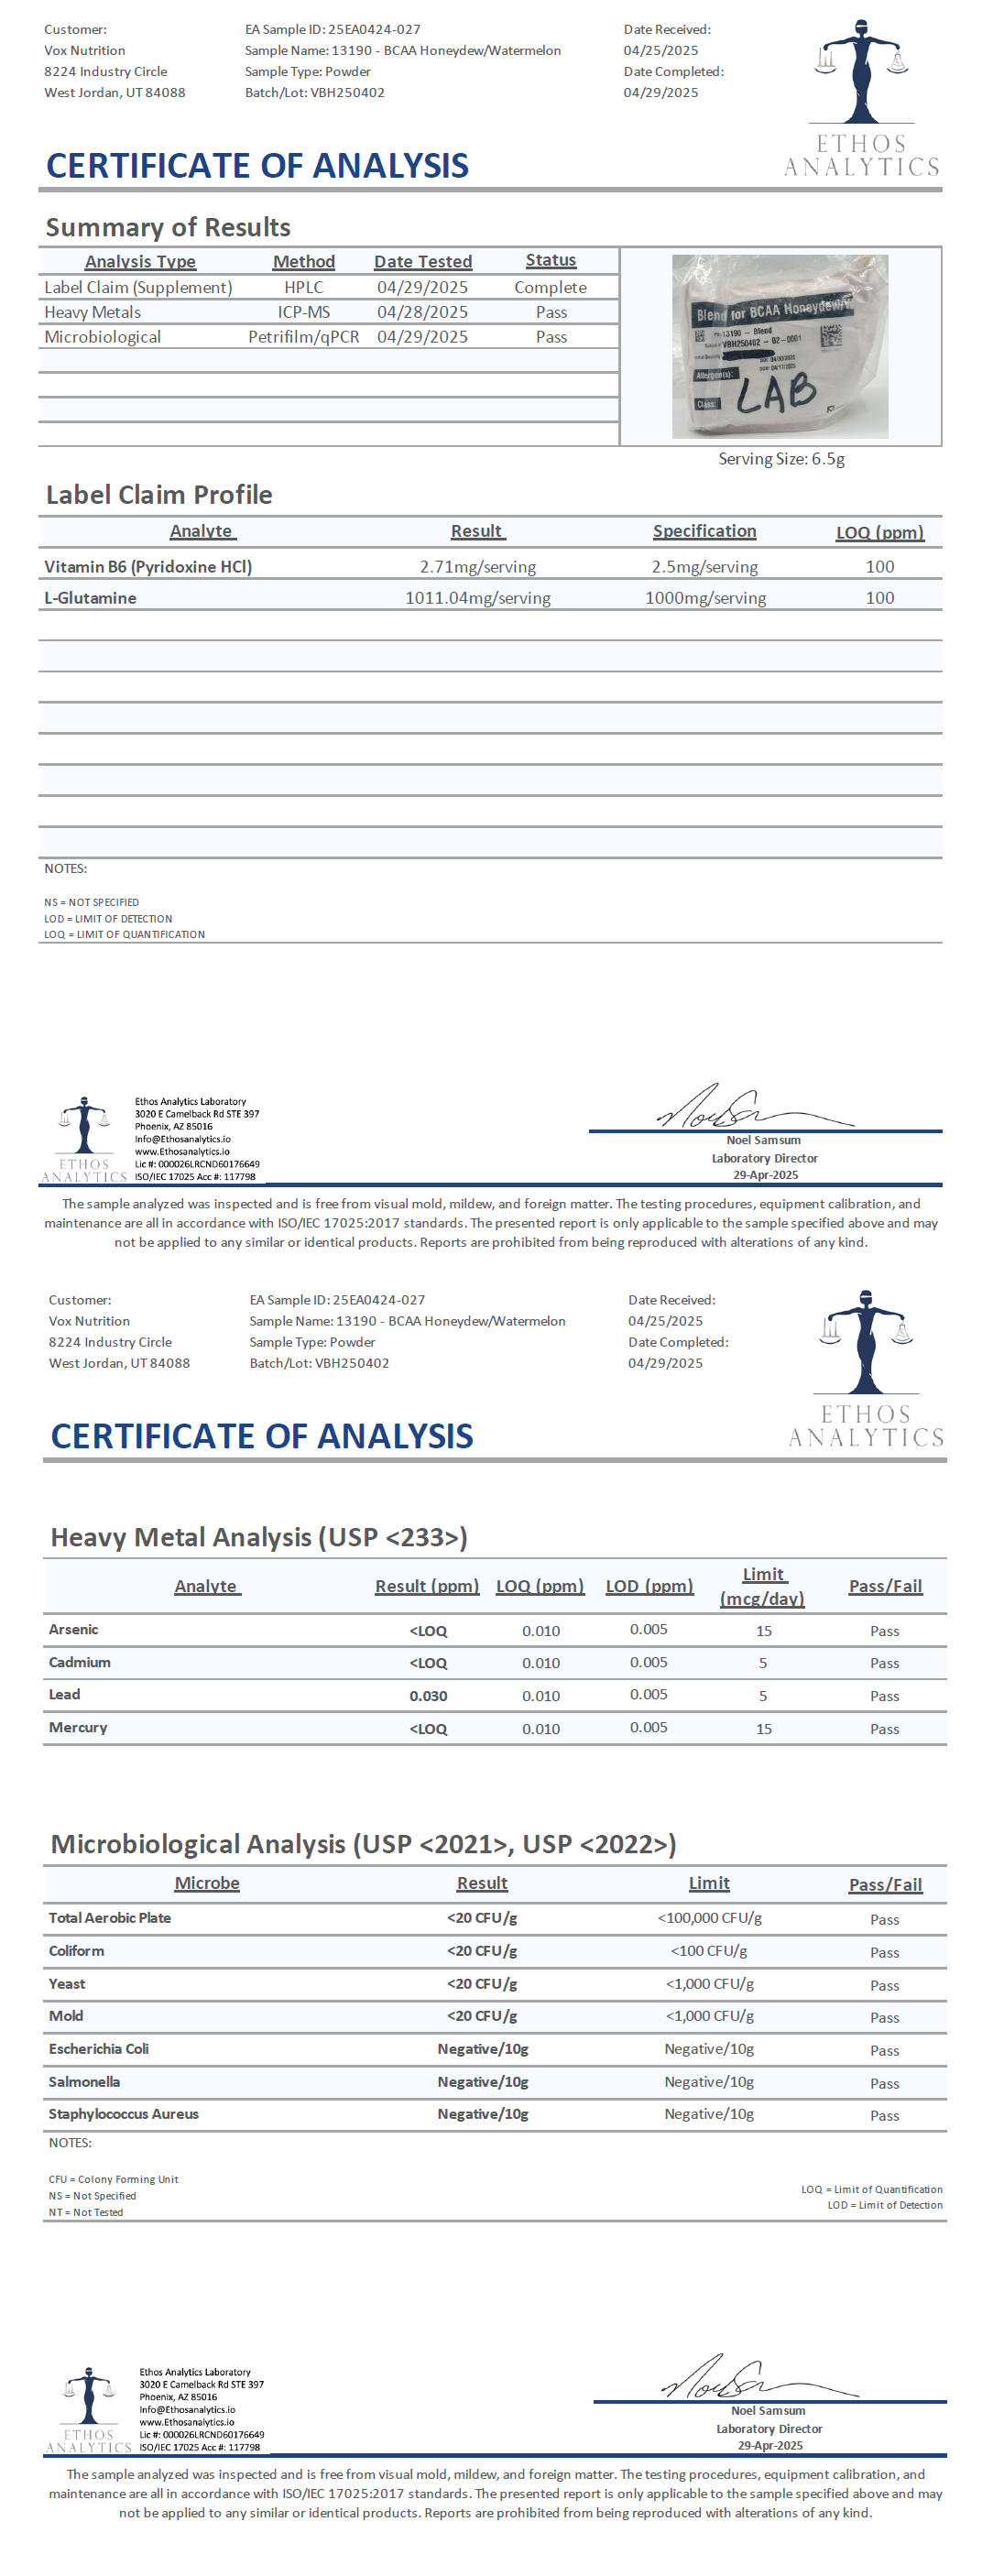993x2576 pixels.
Task: Click the 'Result (ppm)' column header
Action: click(x=427, y=1586)
